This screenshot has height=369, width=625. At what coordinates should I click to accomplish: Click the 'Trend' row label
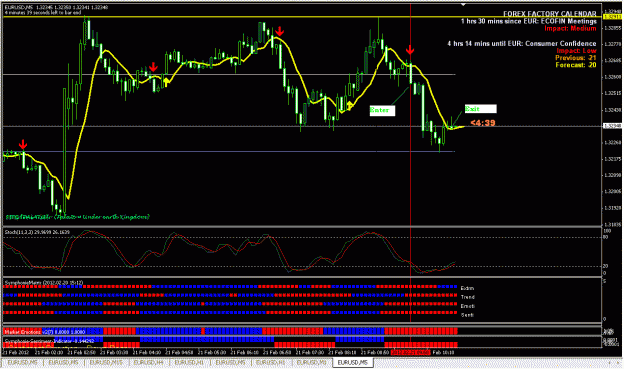(468, 297)
